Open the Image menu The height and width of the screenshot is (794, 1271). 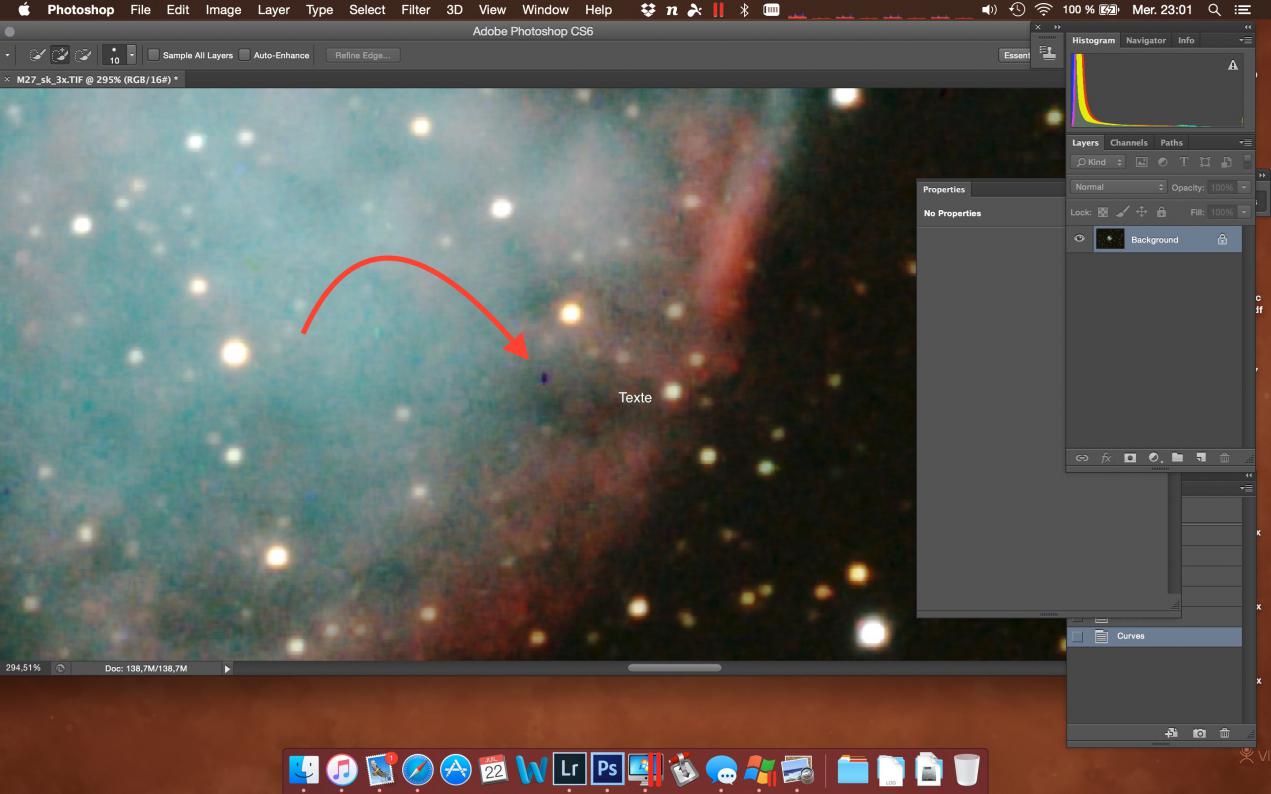(x=223, y=10)
